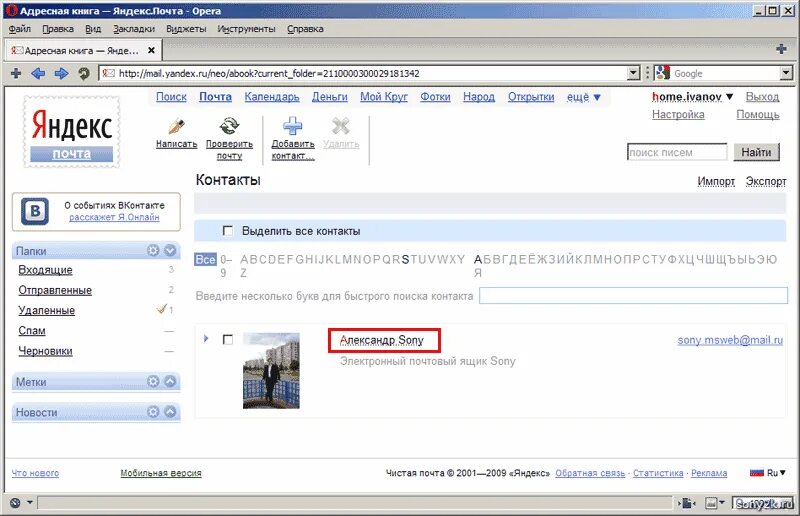The image size is (800, 516).
Task: Focus the quick contact search field
Action: (x=633, y=296)
